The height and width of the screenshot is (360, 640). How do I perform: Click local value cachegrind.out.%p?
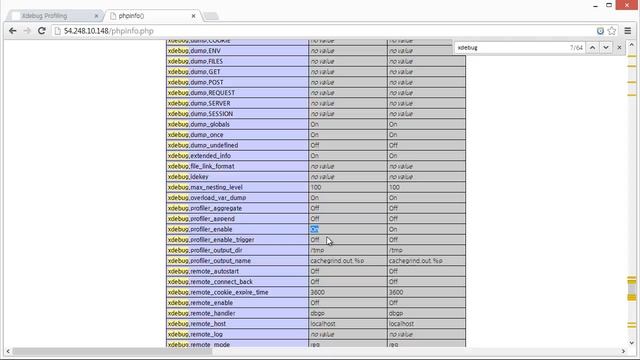click(337, 261)
